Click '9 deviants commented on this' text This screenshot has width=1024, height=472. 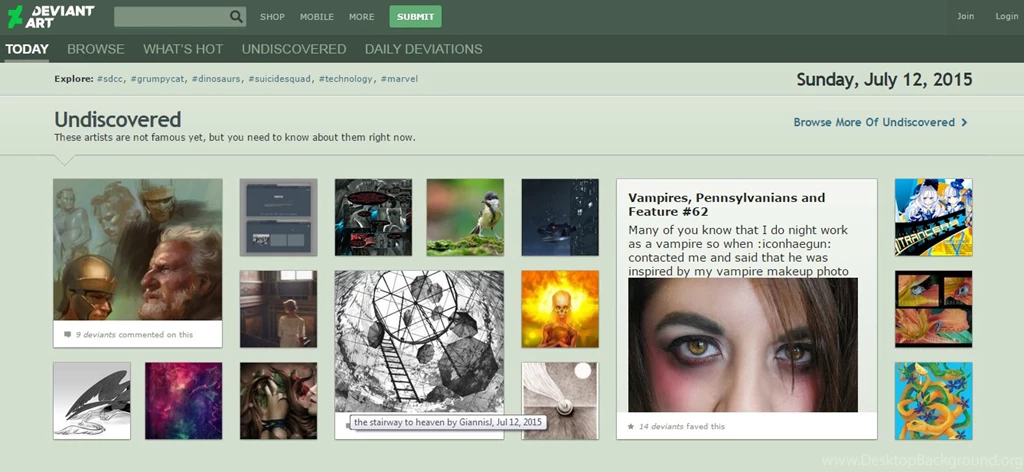point(134,334)
